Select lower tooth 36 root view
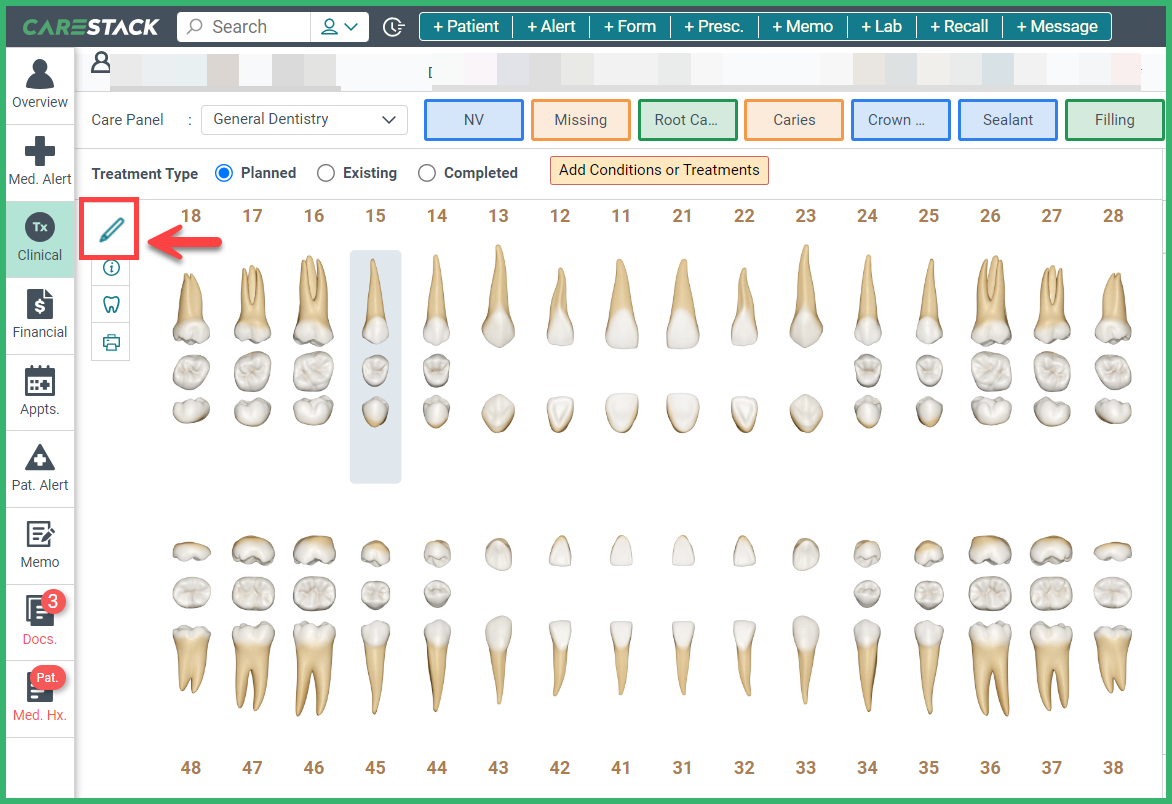The height and width of the screenshot is (804, 1172). click(x=990, y=668)
